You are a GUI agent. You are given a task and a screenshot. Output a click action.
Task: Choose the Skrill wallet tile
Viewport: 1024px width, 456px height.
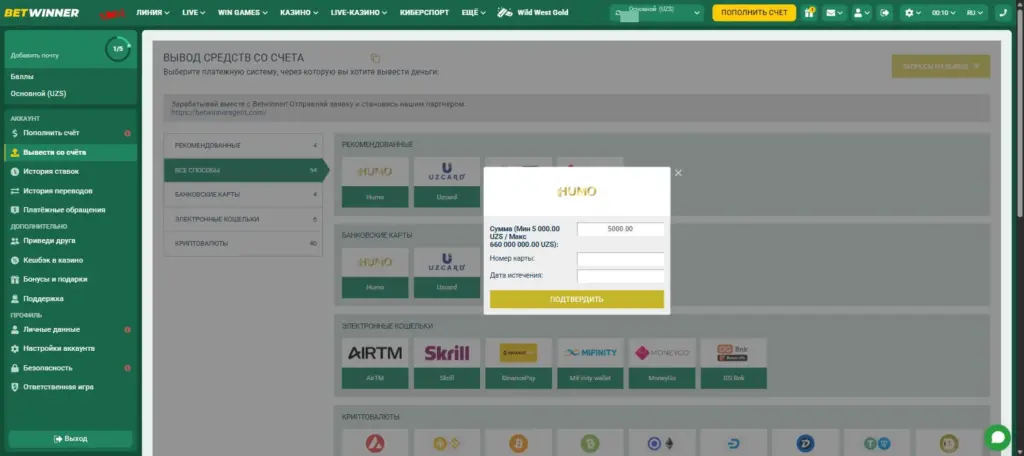coord(447,363)
